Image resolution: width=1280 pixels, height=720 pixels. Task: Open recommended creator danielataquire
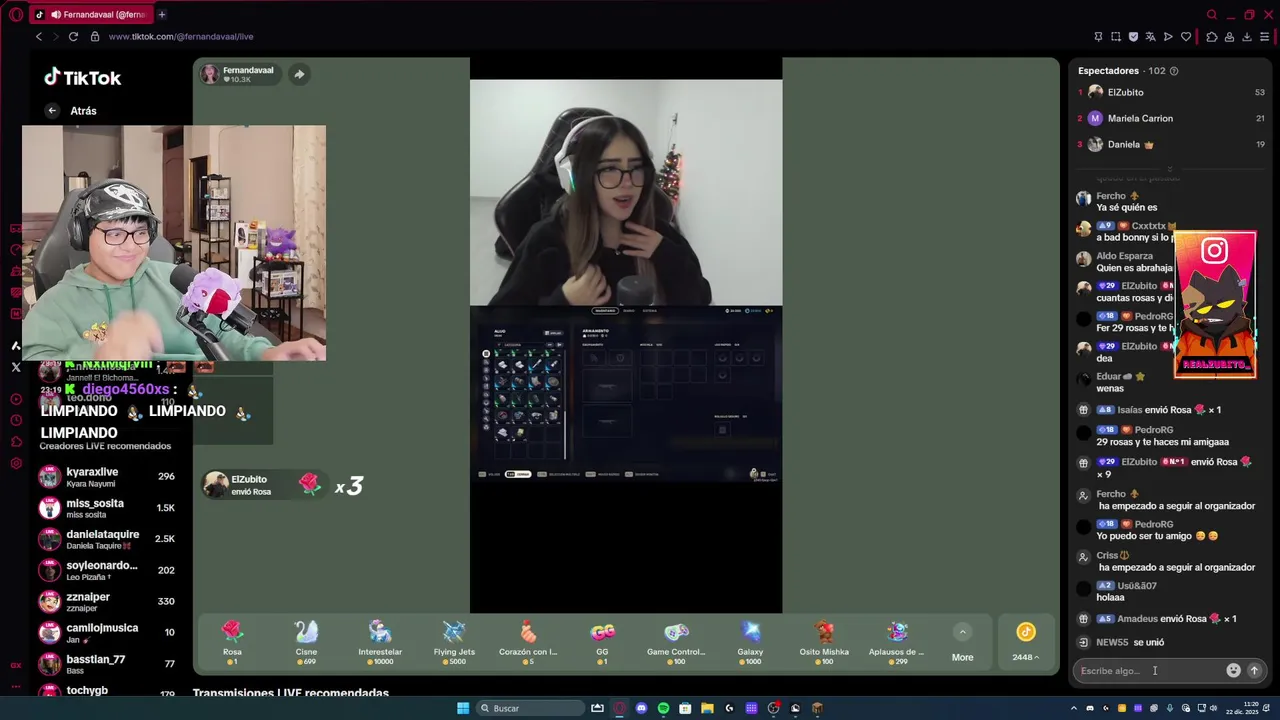[x=107, y=539]
